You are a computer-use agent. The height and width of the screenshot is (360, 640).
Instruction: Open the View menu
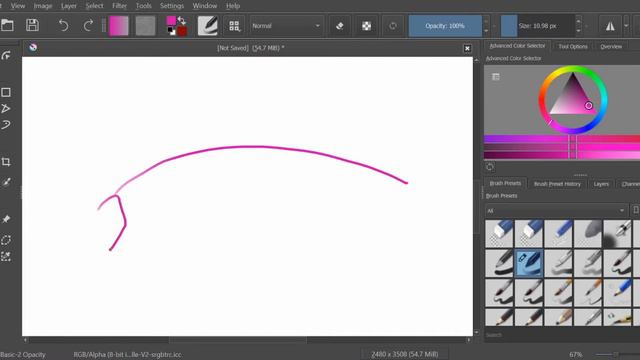tap(18, 6)
